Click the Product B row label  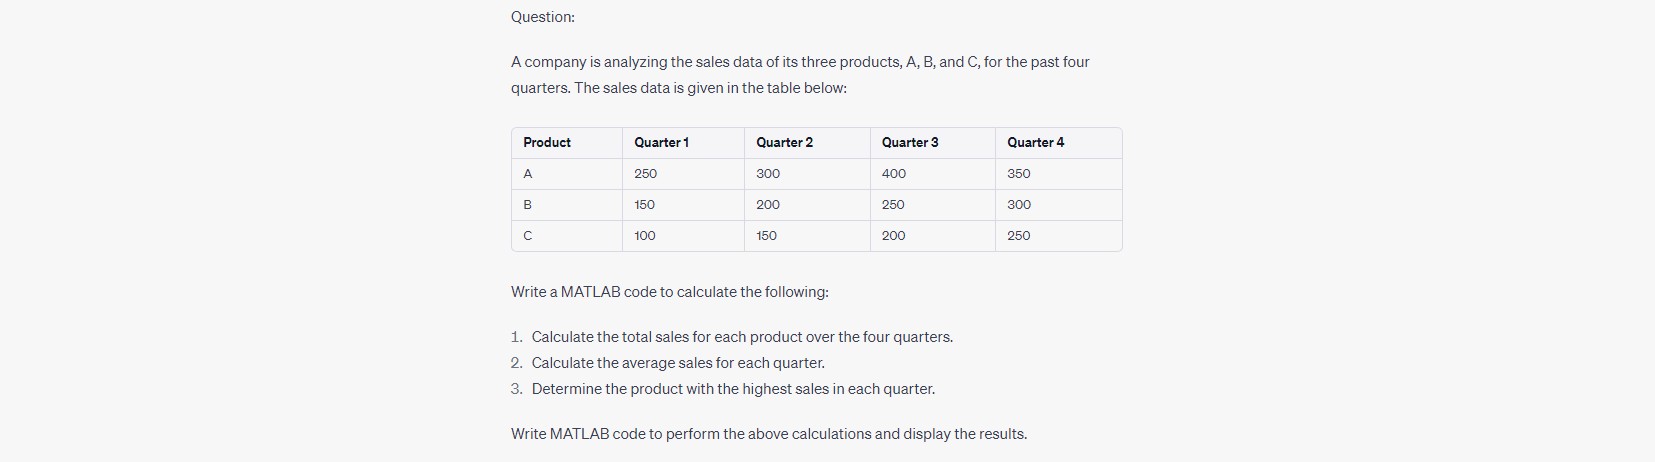click(x=528, y=205)
